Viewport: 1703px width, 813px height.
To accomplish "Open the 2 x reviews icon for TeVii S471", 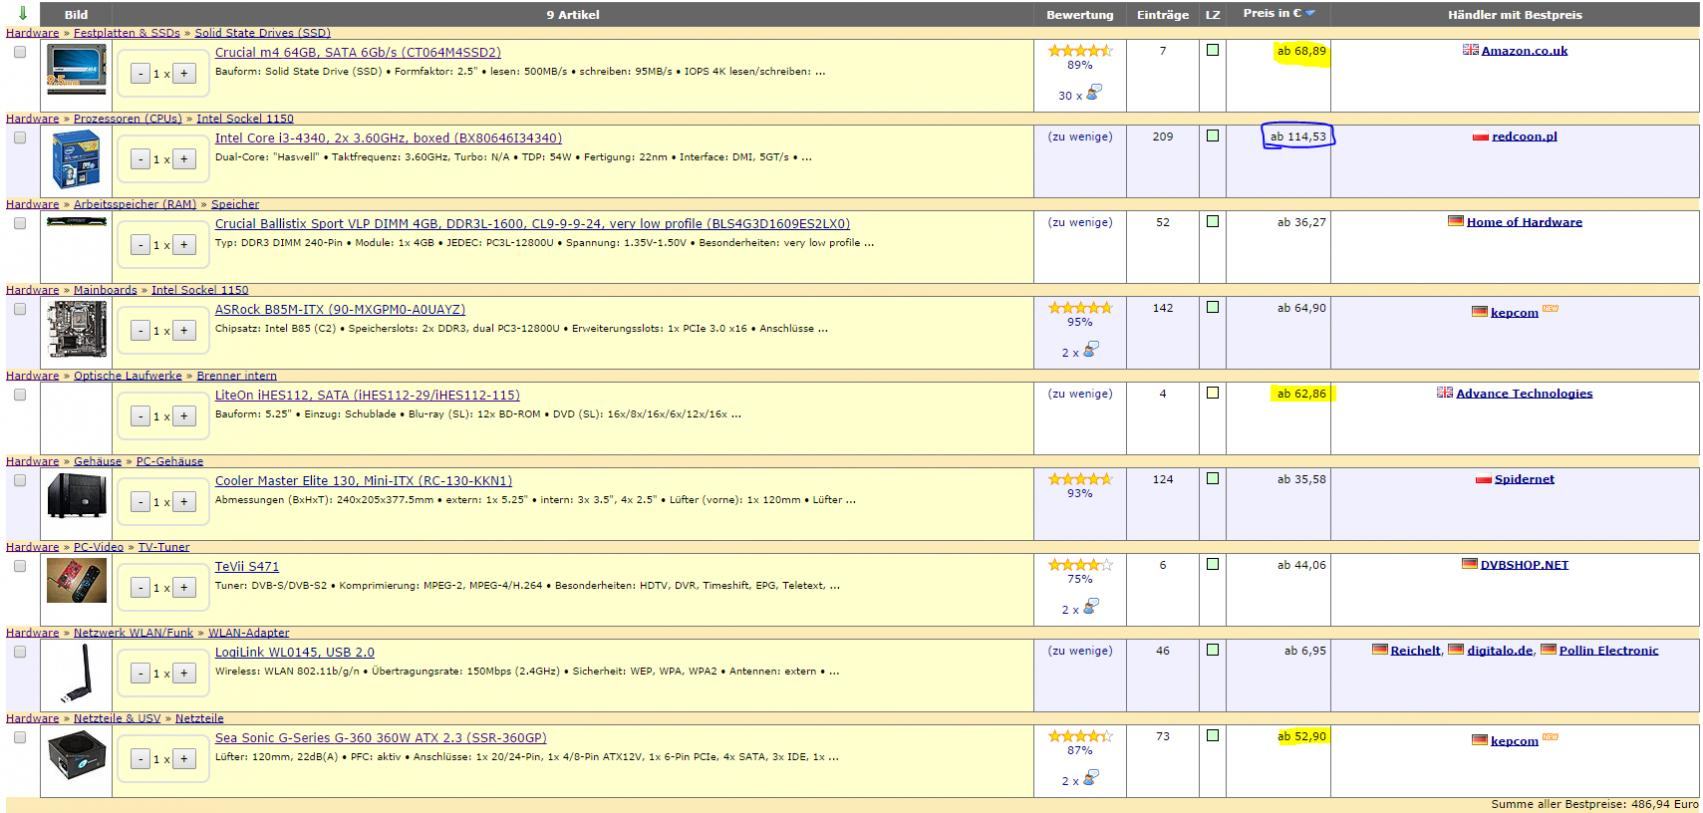I will pos(1091,607).
